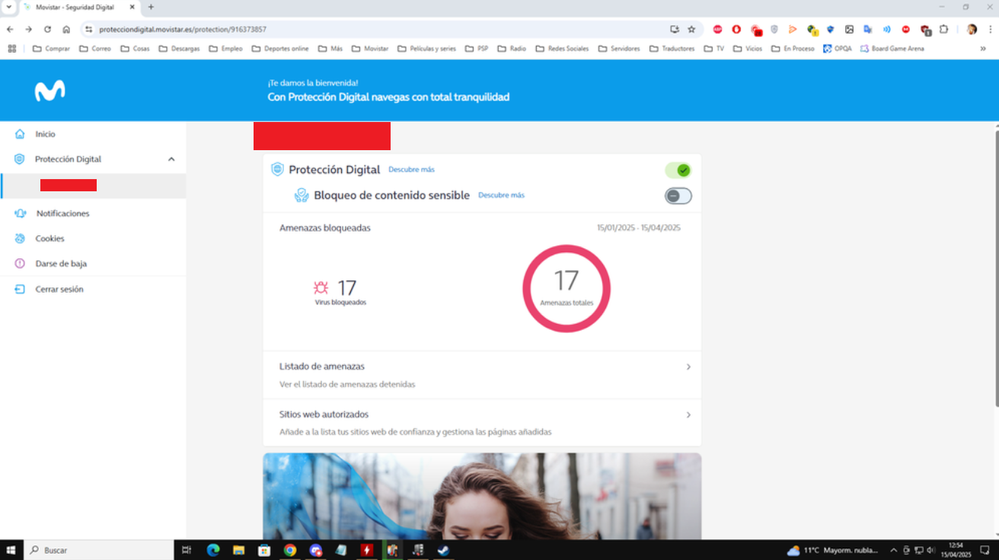Choose Cerrar sesión in the sidebar

tap(59, 289)
